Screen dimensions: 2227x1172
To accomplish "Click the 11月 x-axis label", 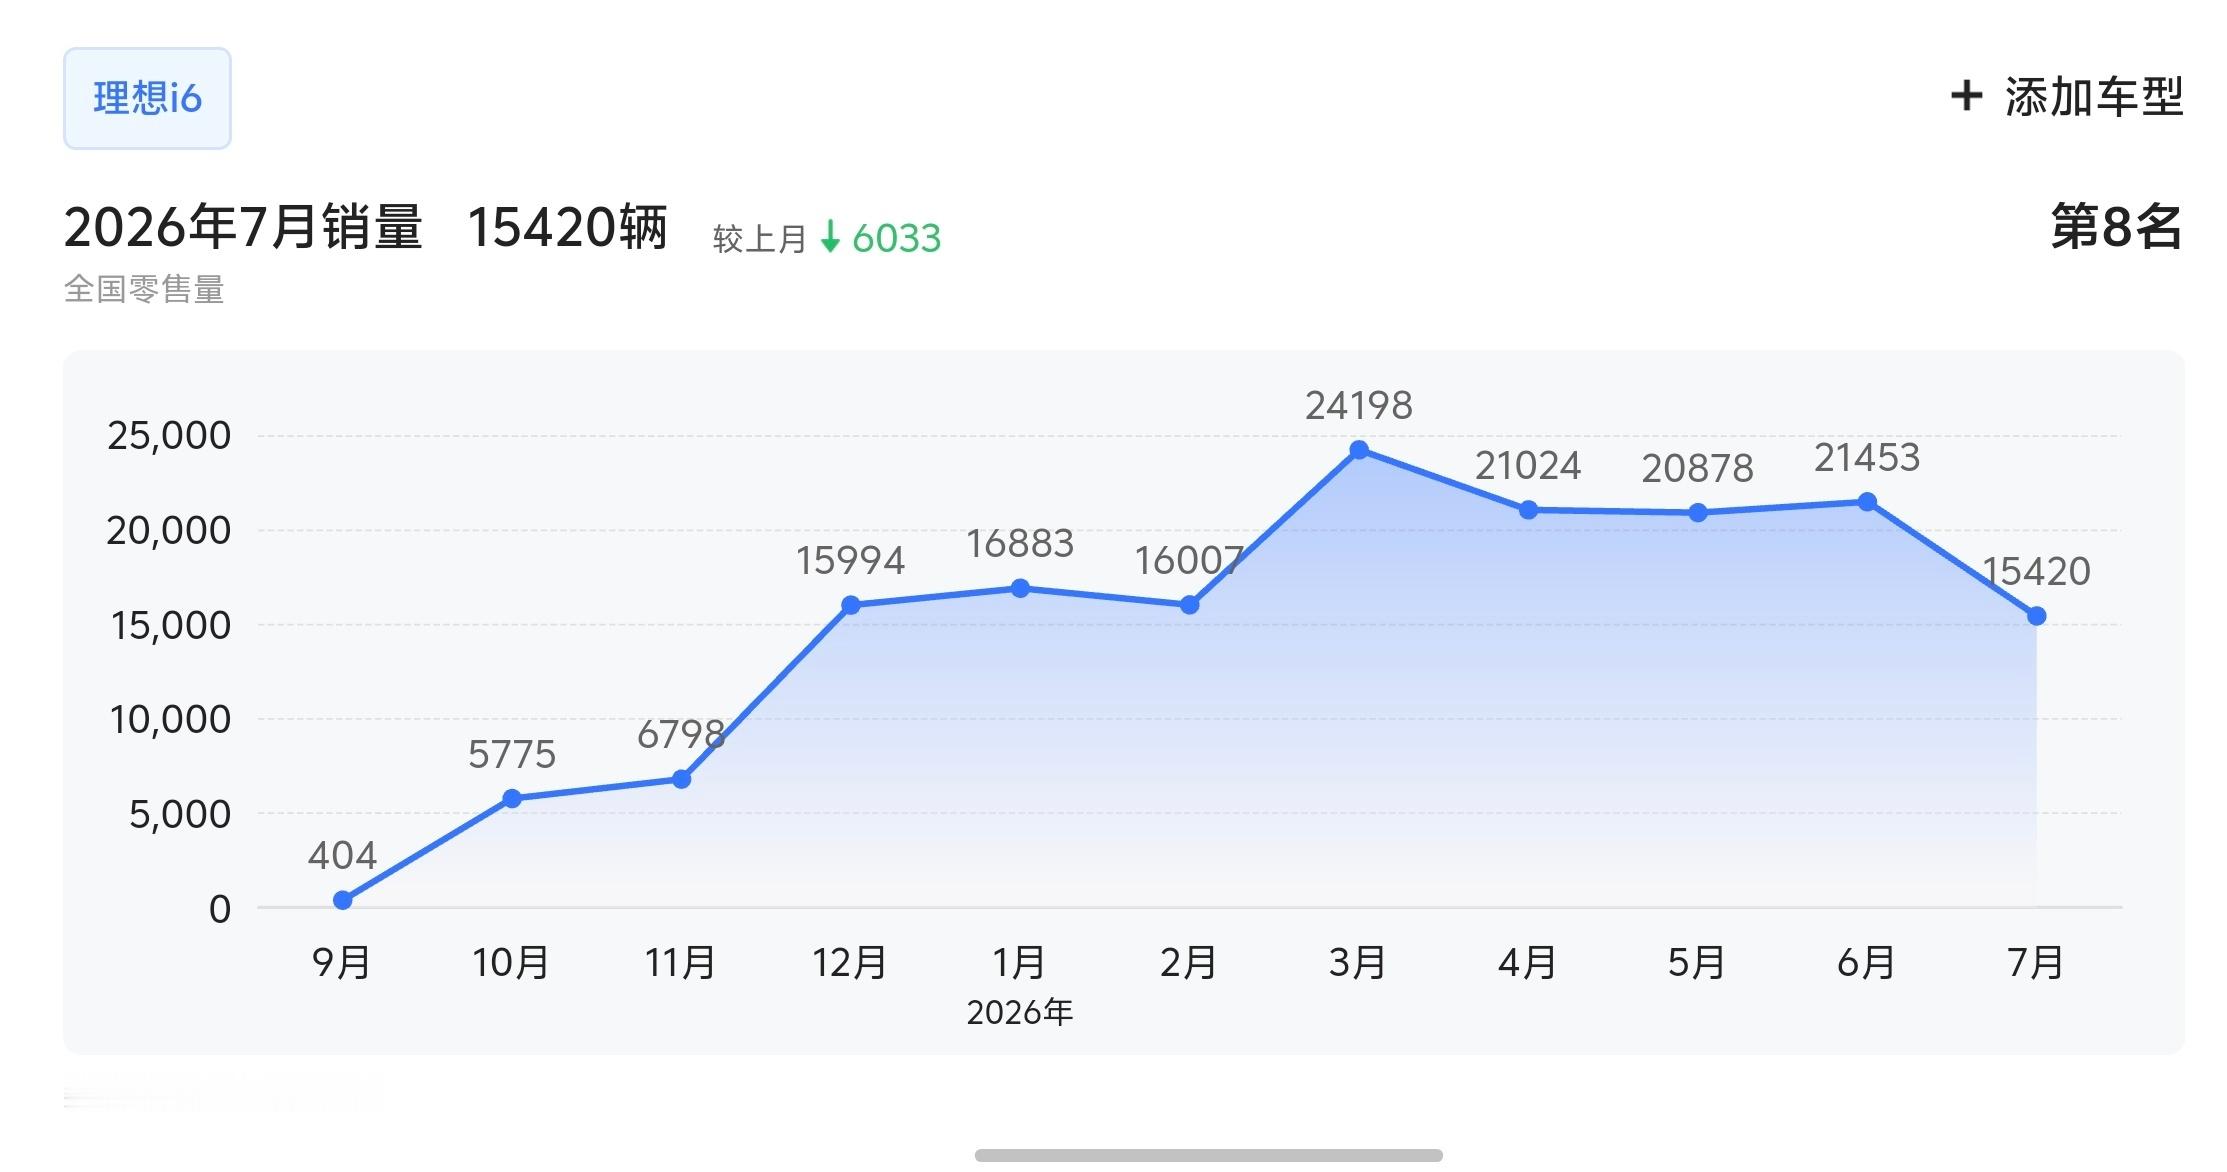I will click(680, 963).
